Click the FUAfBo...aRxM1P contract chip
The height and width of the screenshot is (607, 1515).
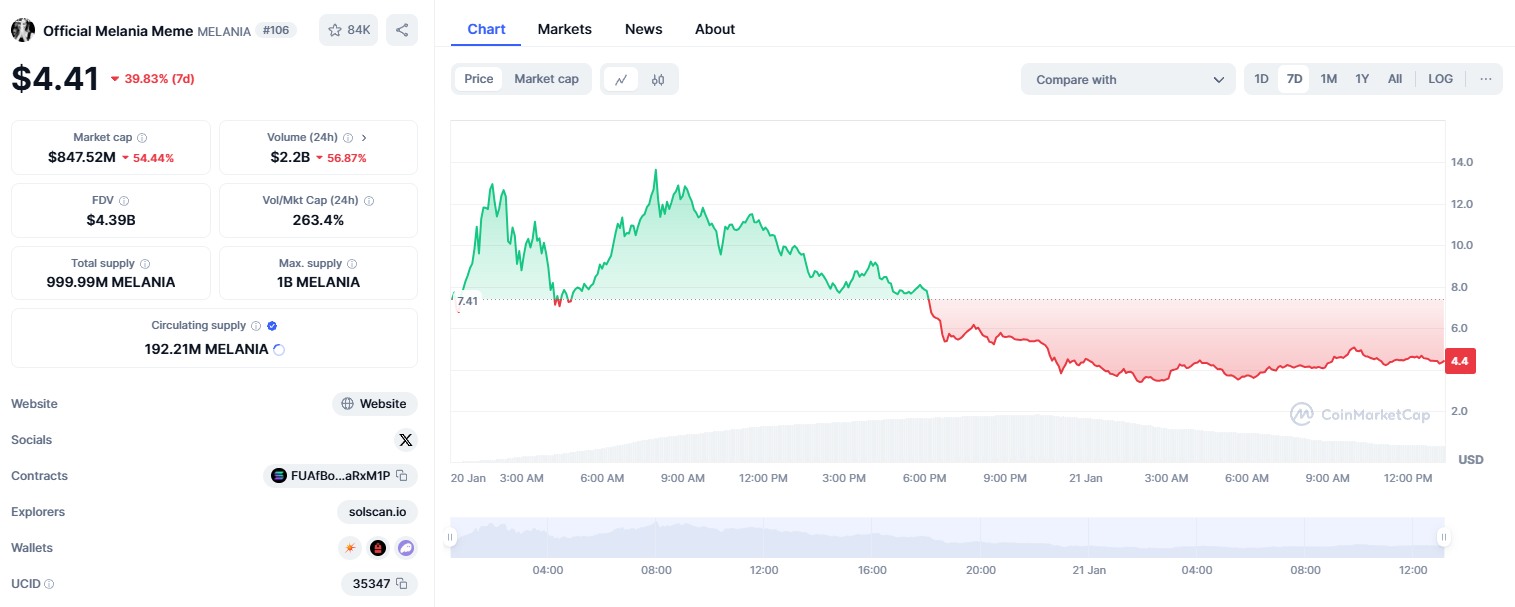click(x=340, y=476)
